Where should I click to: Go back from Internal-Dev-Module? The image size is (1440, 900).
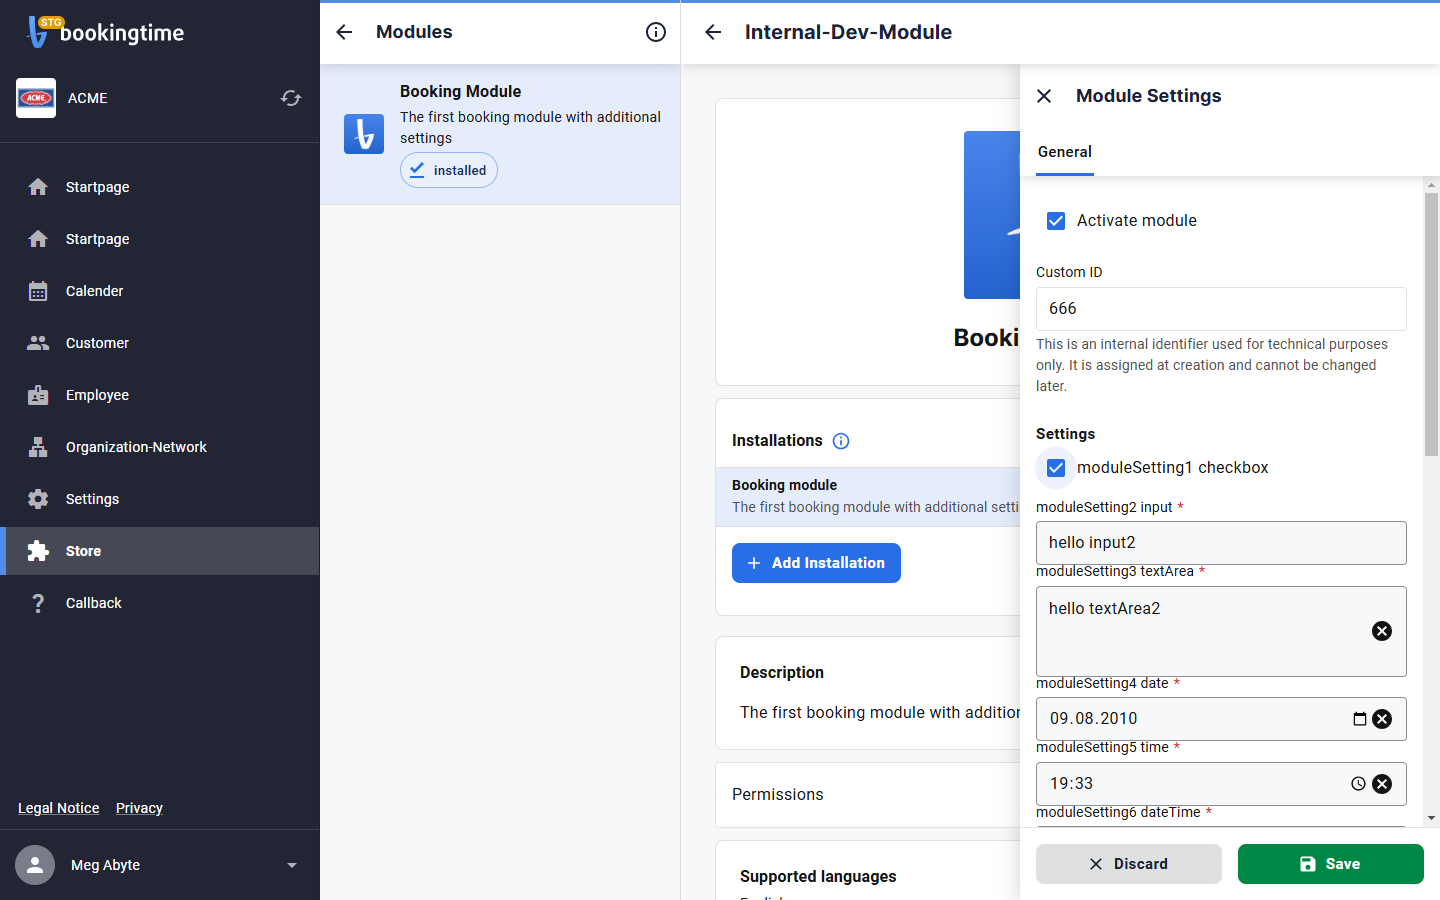[713, 32]
